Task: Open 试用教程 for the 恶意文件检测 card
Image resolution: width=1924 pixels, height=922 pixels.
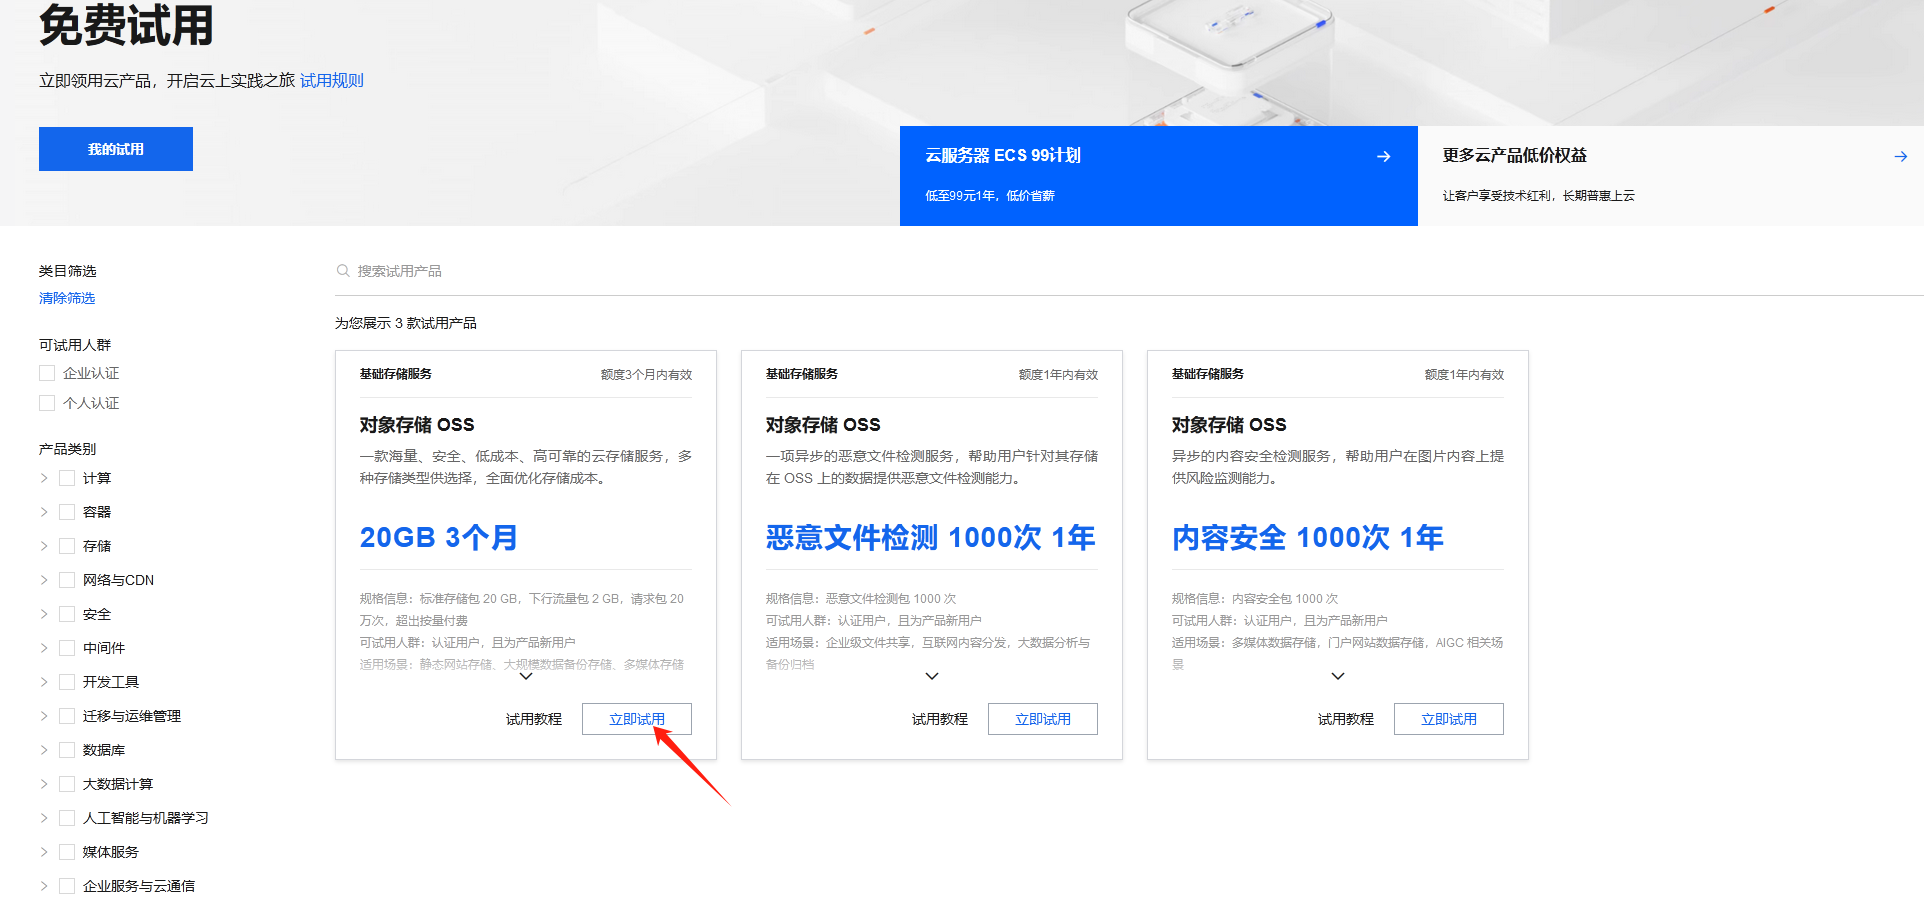Action: tap(940, 719)
